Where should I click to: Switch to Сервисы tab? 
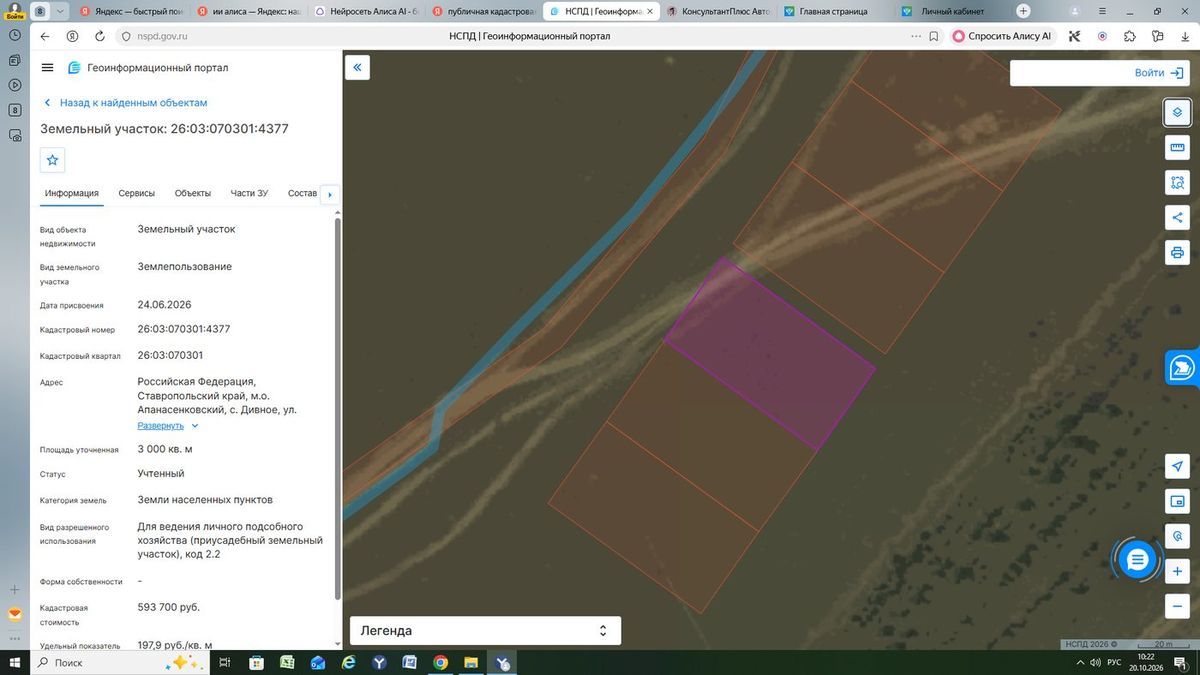point(136,193)
